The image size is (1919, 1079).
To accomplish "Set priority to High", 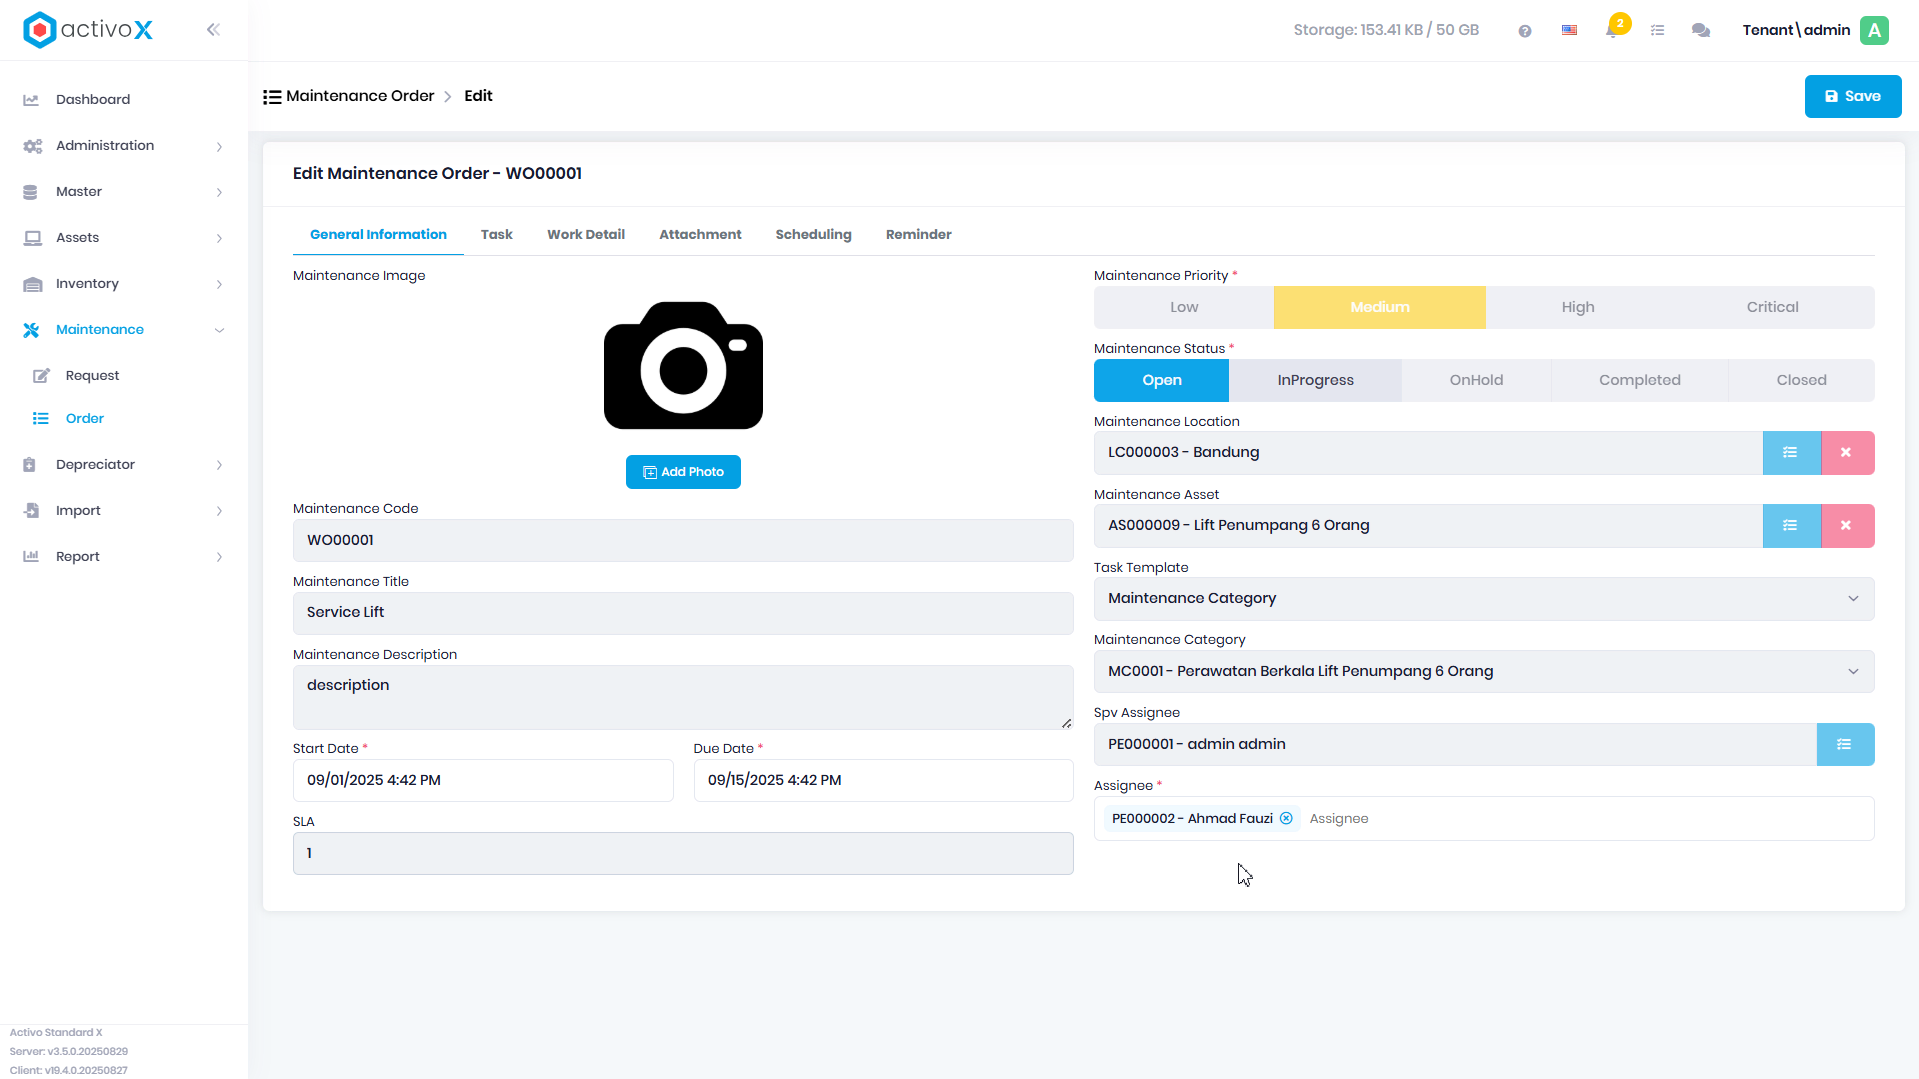I will pos(1578,308).
